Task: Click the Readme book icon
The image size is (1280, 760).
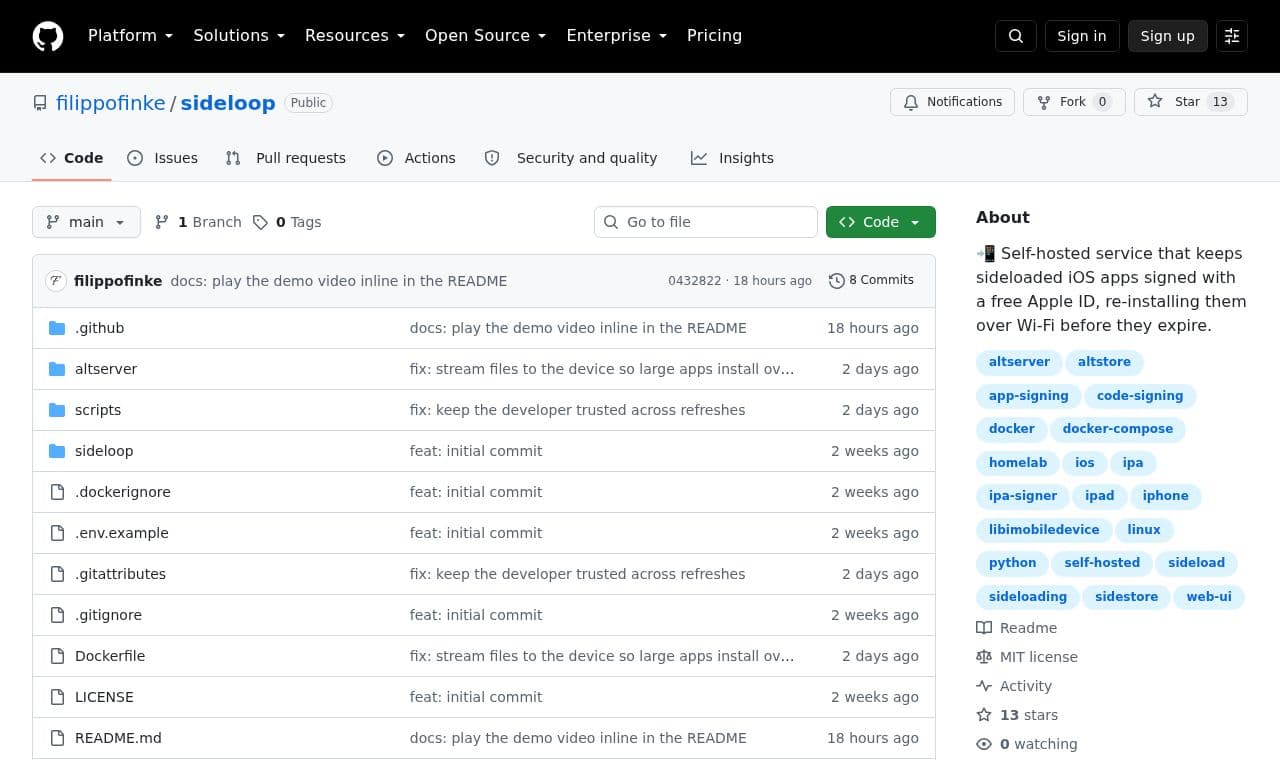Action: pyautogui.click(x=984, y=628)
